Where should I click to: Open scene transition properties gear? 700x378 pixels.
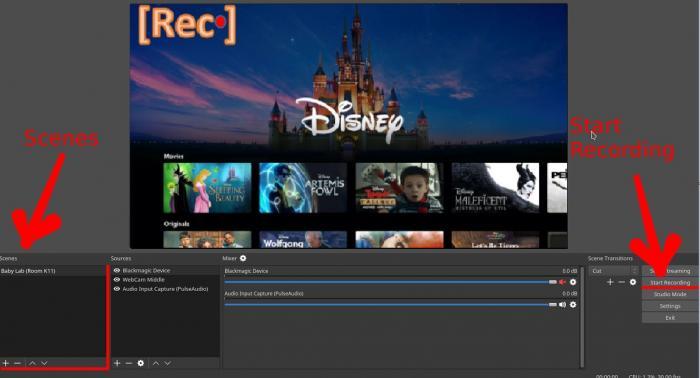(633, 282)
